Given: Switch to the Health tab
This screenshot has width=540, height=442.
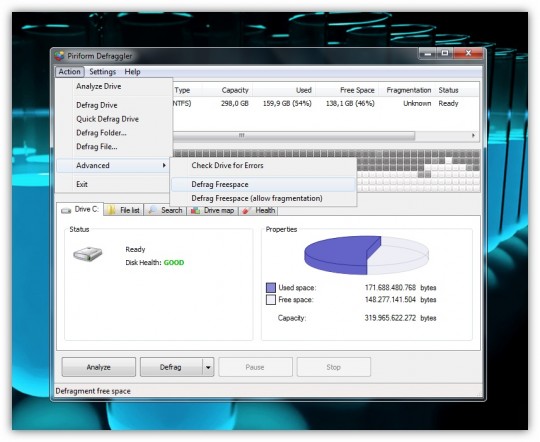Looking at the screenshot, I should click(258, 210).
